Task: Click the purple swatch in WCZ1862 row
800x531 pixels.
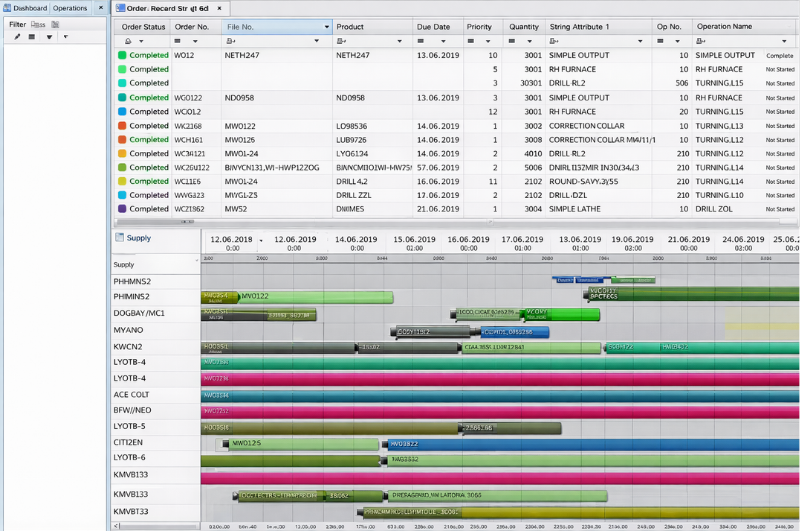Action: 122,209
